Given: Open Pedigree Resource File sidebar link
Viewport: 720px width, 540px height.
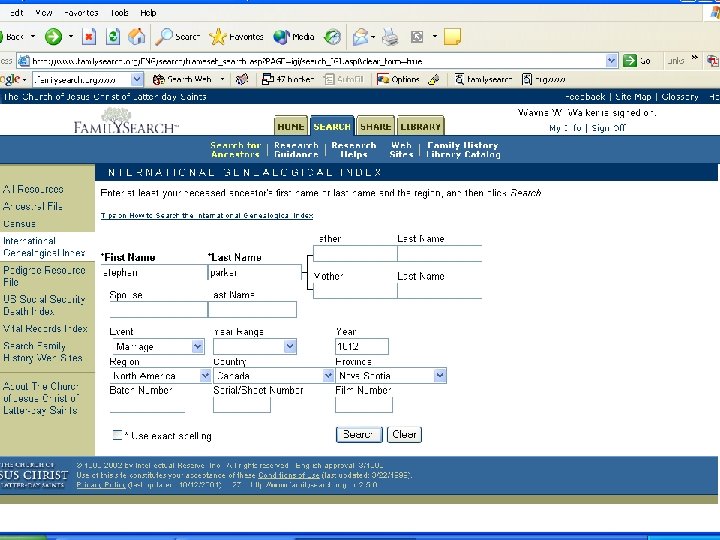Looking at the screenshot, I should [44, 276].
